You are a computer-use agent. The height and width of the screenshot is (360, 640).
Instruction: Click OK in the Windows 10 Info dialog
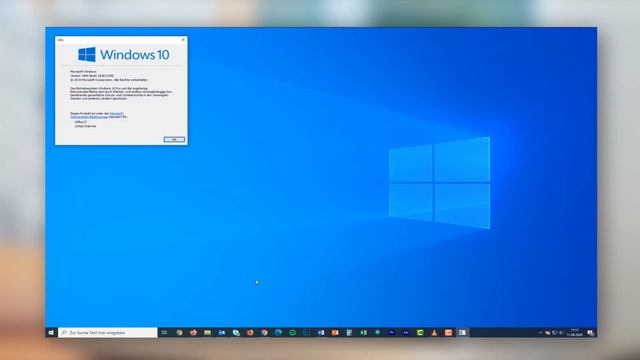point(174,140)
